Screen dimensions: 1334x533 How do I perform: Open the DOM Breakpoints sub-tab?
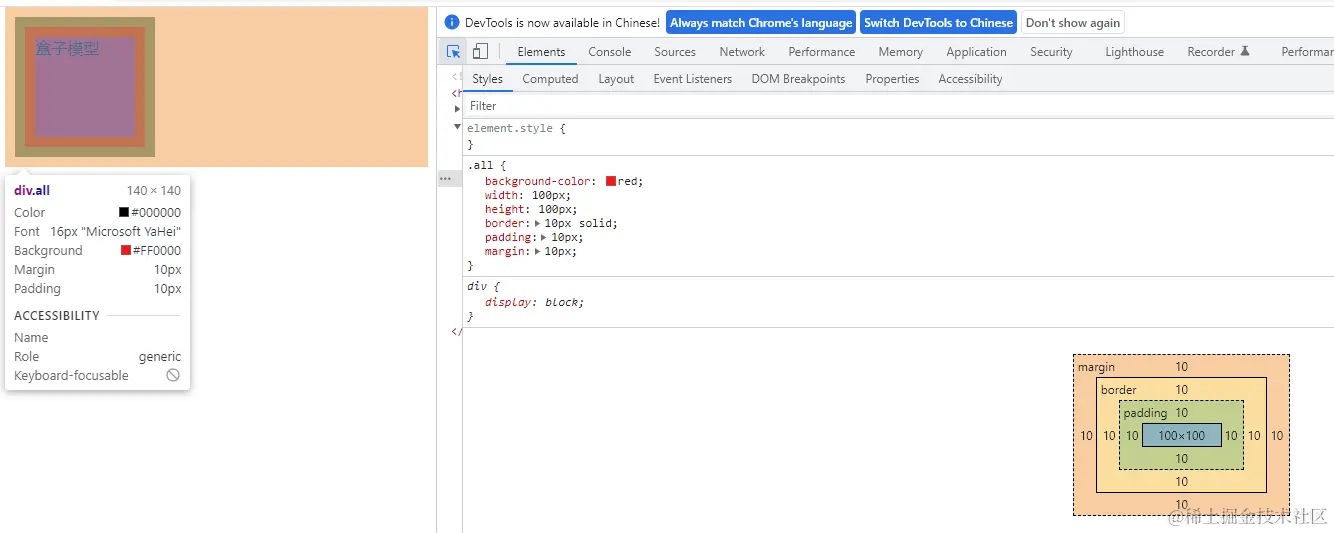pos(798,79)
